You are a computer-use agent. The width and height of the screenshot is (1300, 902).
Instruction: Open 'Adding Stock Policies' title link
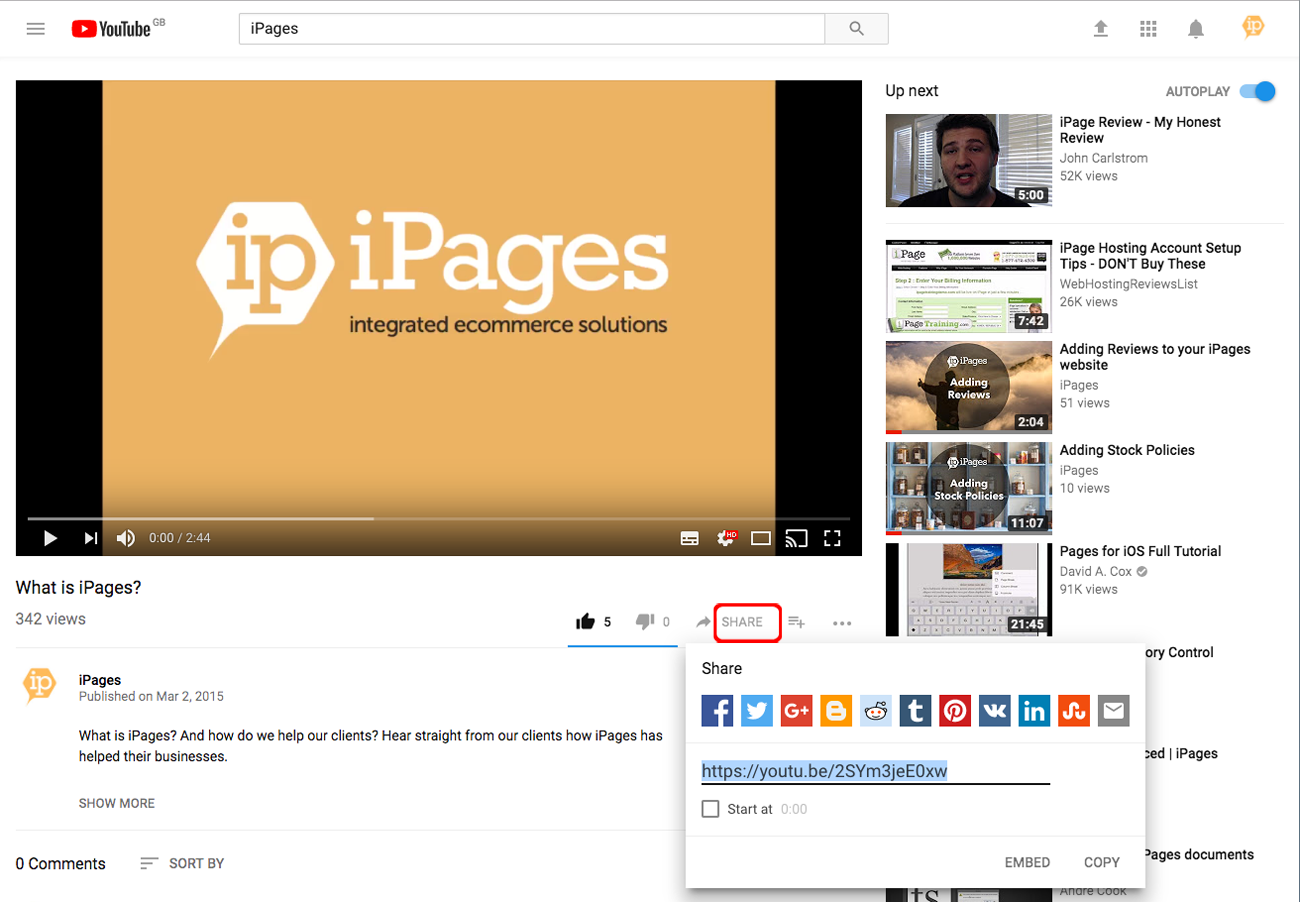(1127, 450)
